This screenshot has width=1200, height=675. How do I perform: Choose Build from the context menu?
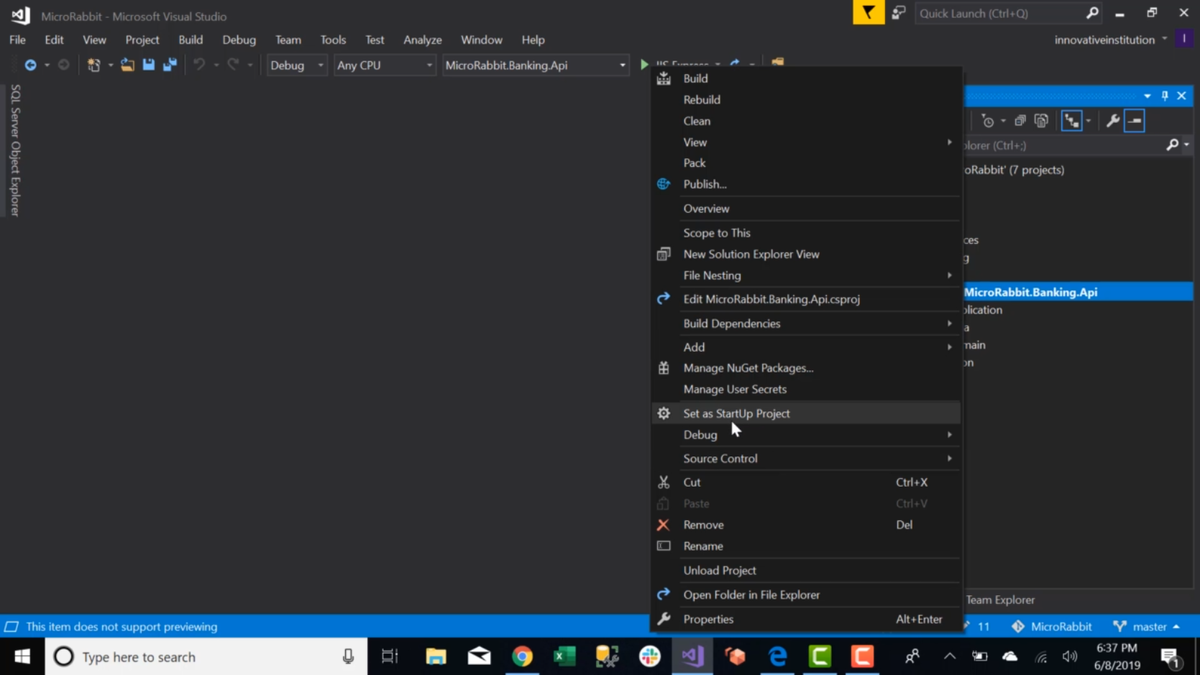806,78
